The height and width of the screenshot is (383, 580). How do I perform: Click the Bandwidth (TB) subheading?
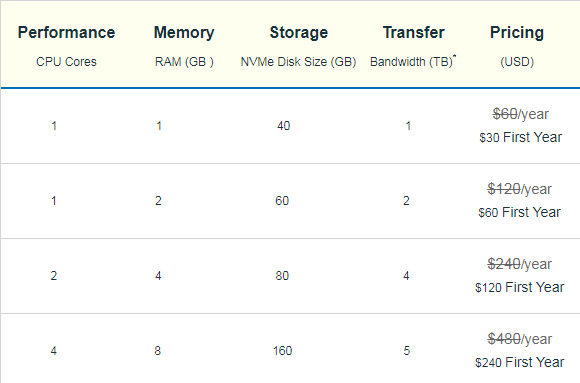[413, 61]
